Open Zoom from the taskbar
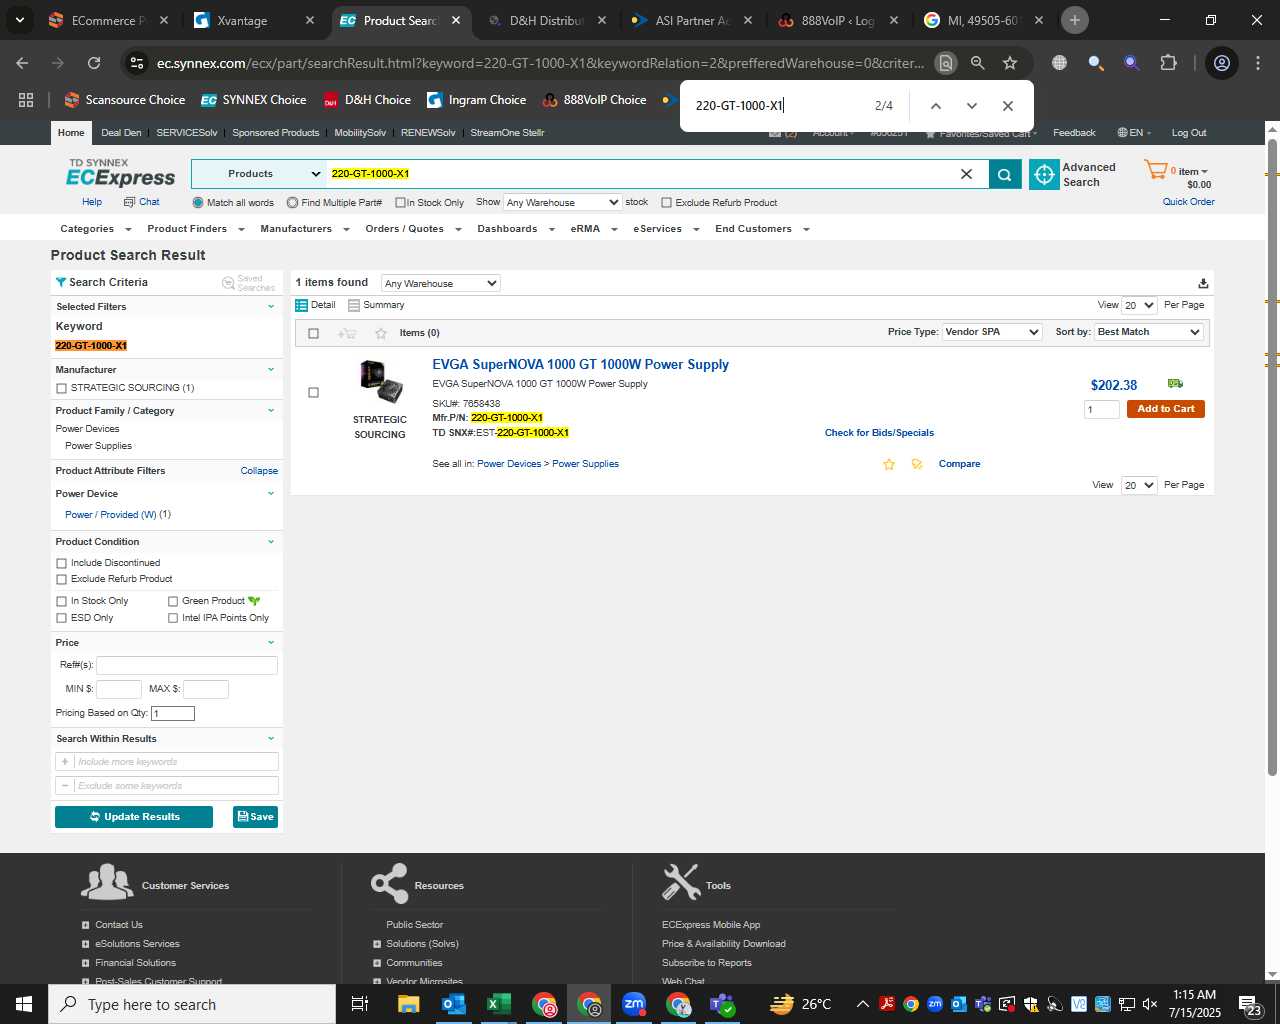Image resolution: width=1280 pixels, height=1024 pixels. pyautogui.click(x=634, y=1004)
